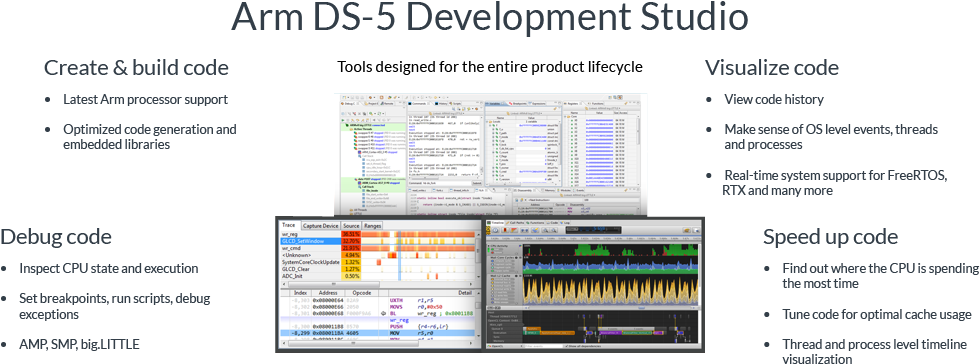Click the 36.51% heat cell
Image resolution: width=980 pixels, height=364 pixels.
coord(351,235)
